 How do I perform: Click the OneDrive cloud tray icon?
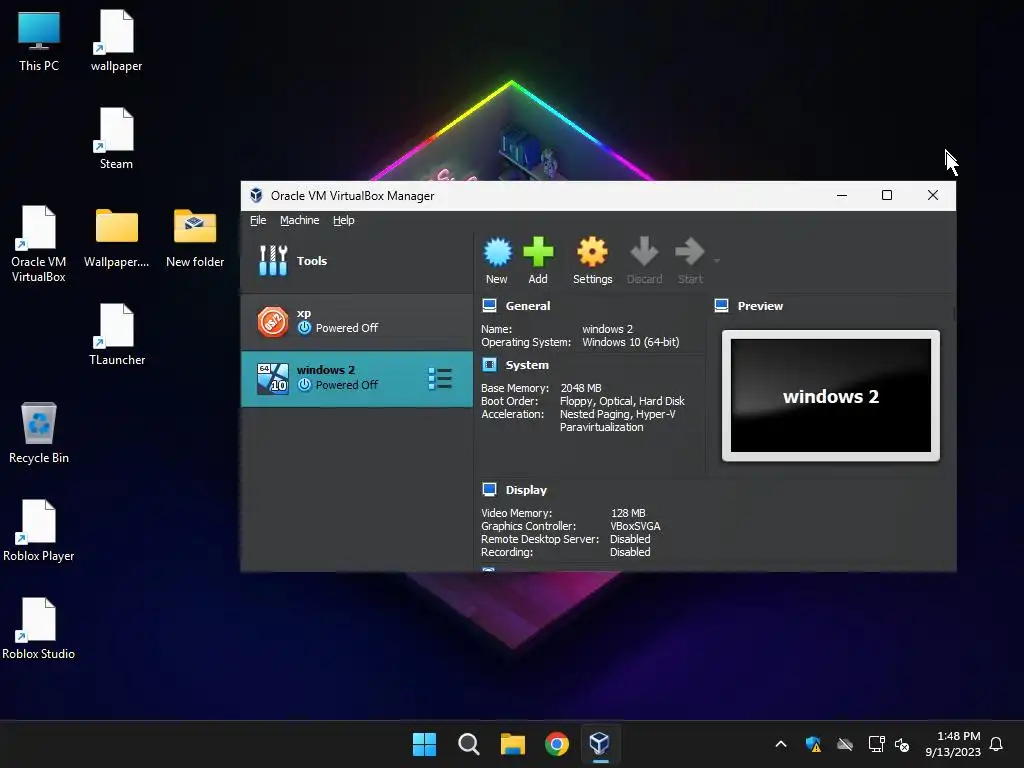pos(844,744)
